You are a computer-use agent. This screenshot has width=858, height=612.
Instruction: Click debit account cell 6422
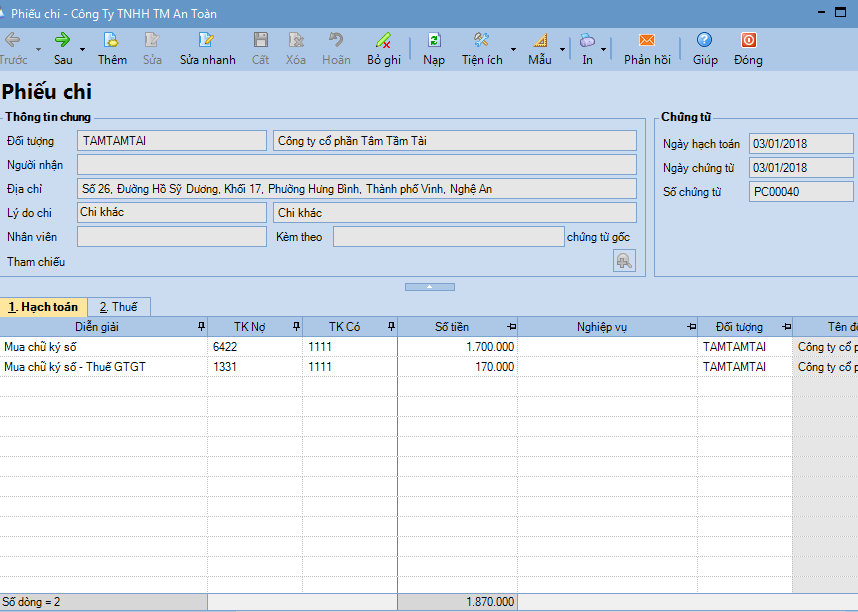[x=255, y=347]
